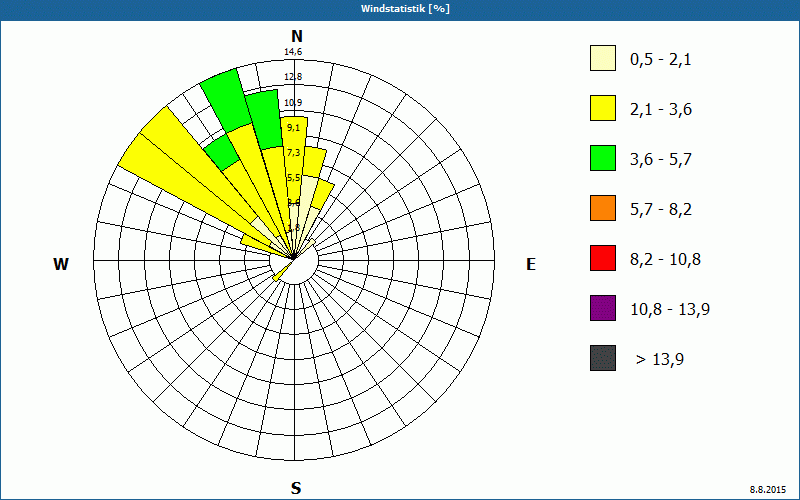Click the pale yellow 0,5 - 2,1 legend swatch
The width and height of the screenshot is (800, 500).
click(x=603, y=58)
